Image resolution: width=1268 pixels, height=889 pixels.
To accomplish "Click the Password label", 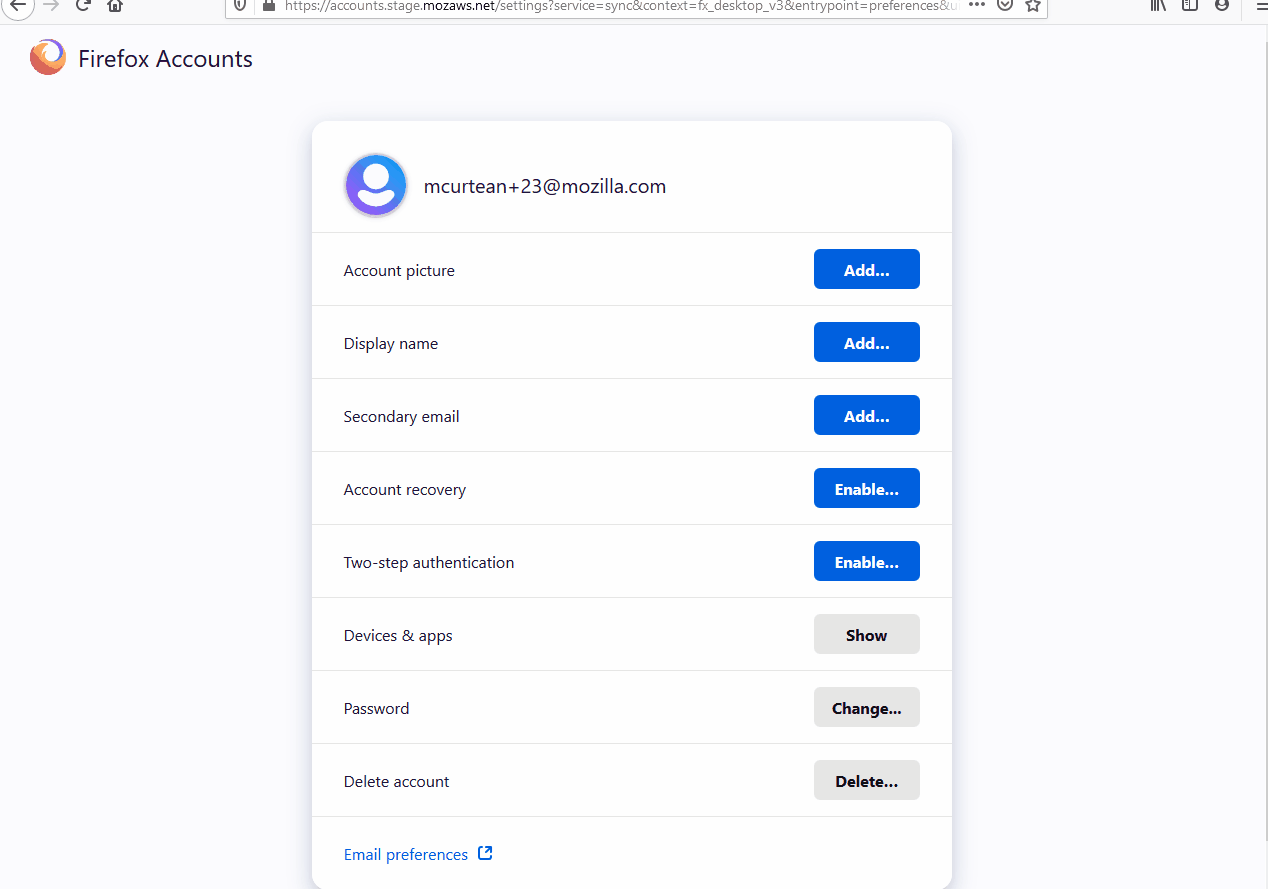I will tap(377, 708).
